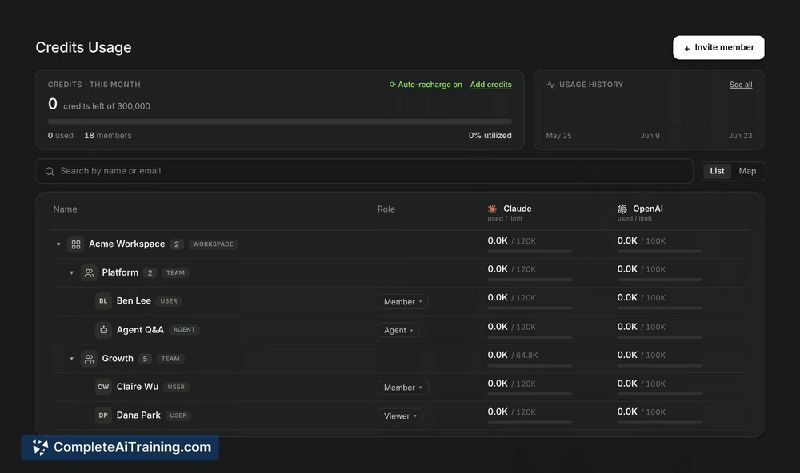Click Dana Park's OpenAI 100K limit value
Screen dimensions: 800x473
point(654,412)
